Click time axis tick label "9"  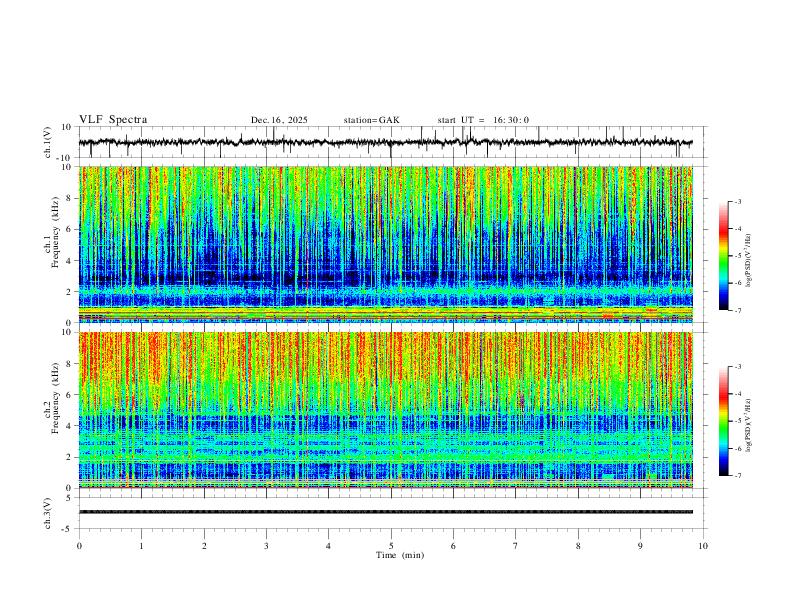640,546
